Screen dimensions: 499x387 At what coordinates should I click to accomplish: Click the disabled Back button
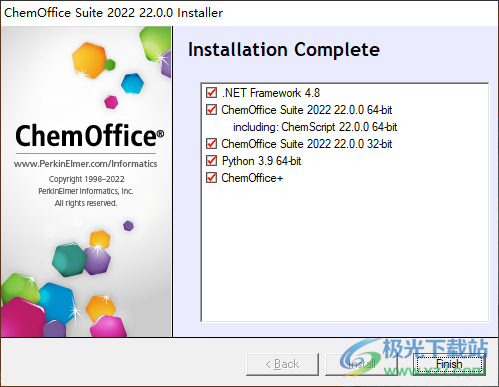tap(282, 364)
